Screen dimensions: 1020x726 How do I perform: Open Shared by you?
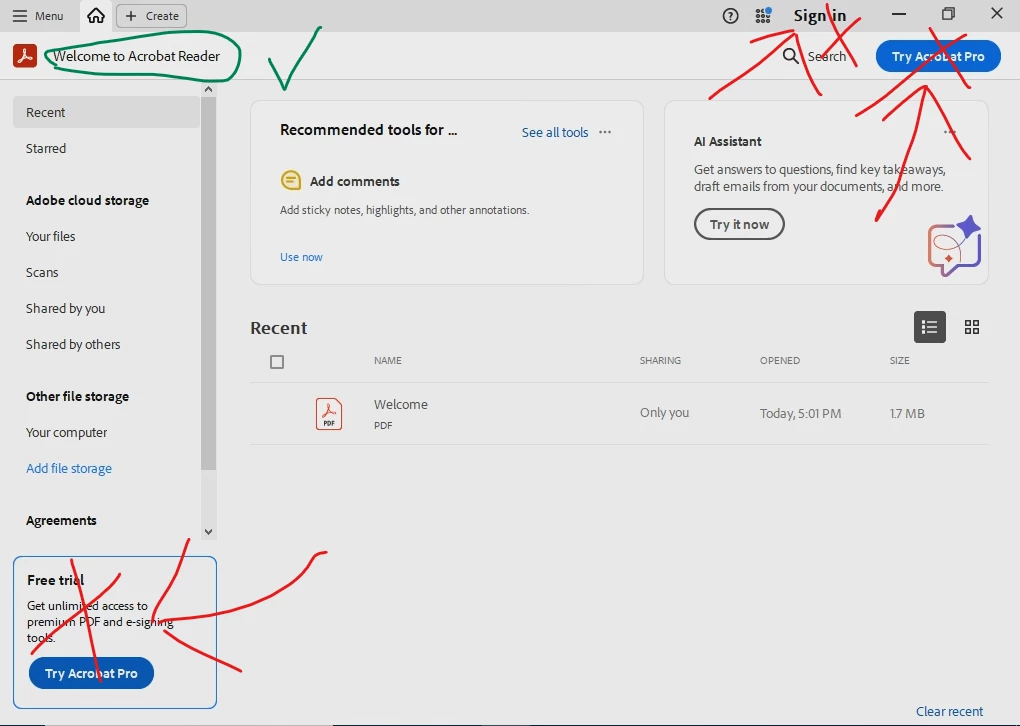[65, 308]
